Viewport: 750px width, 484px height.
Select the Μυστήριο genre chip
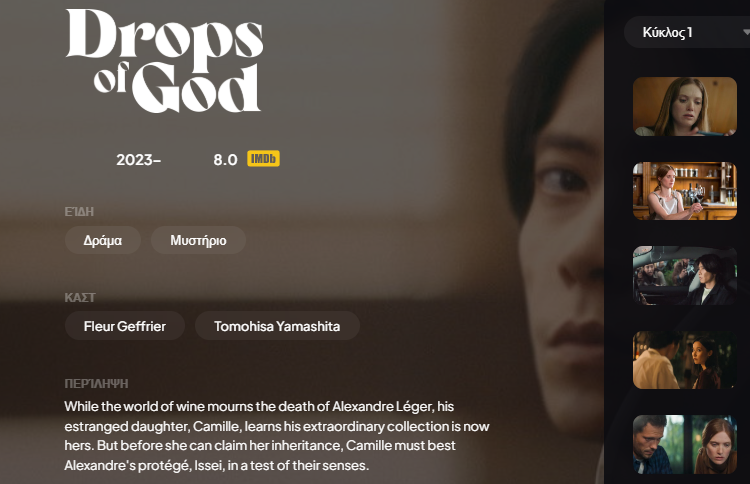[199, 240]
